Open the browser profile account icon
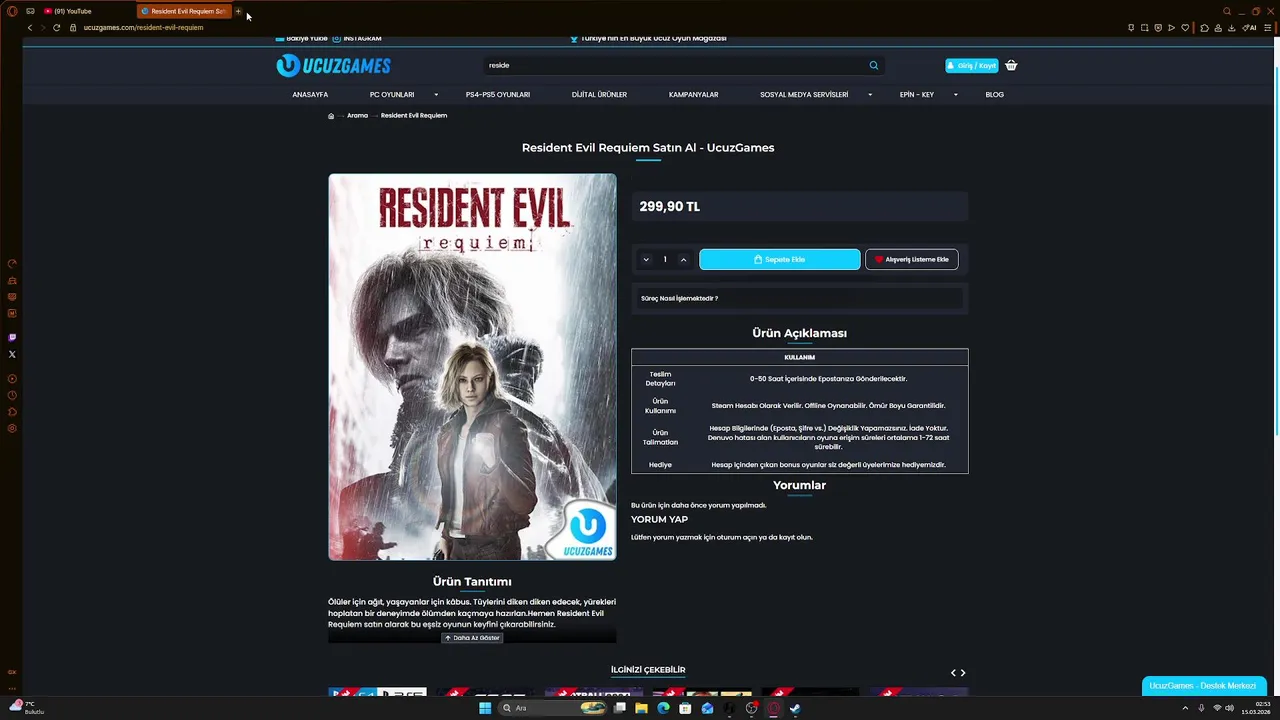1280x720 pixels. tap(1218, 28)
